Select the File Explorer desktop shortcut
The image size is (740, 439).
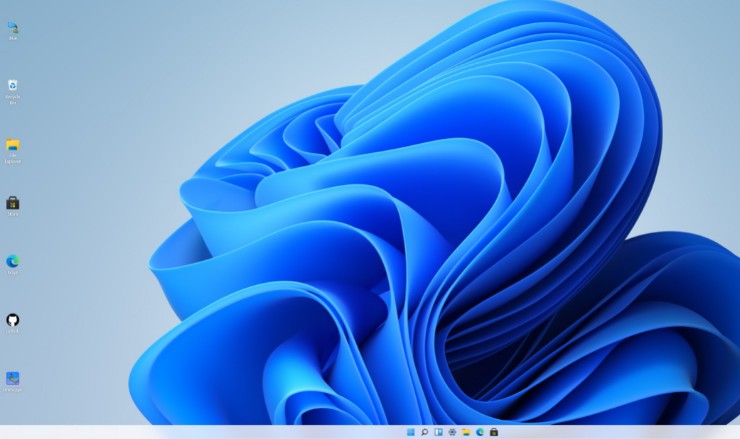[x=13, y=151]
